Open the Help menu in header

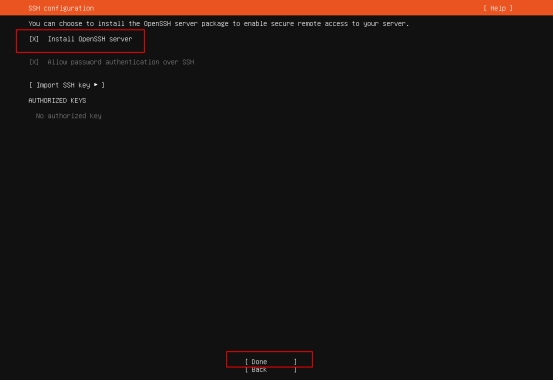point(498,8)
